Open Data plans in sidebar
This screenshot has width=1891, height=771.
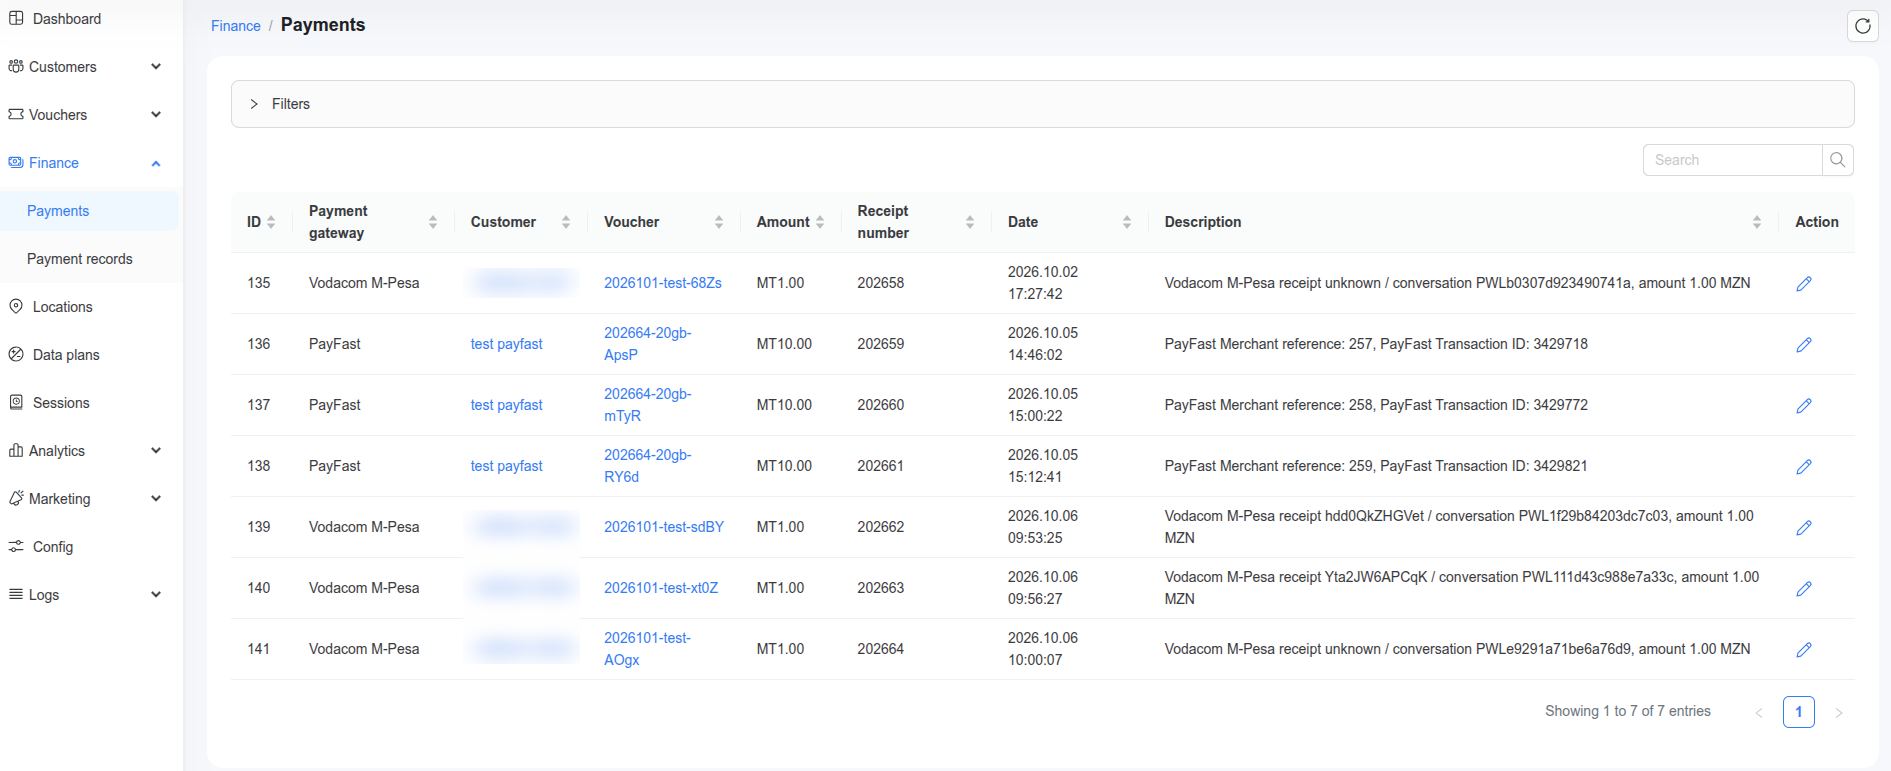point(66,355)
